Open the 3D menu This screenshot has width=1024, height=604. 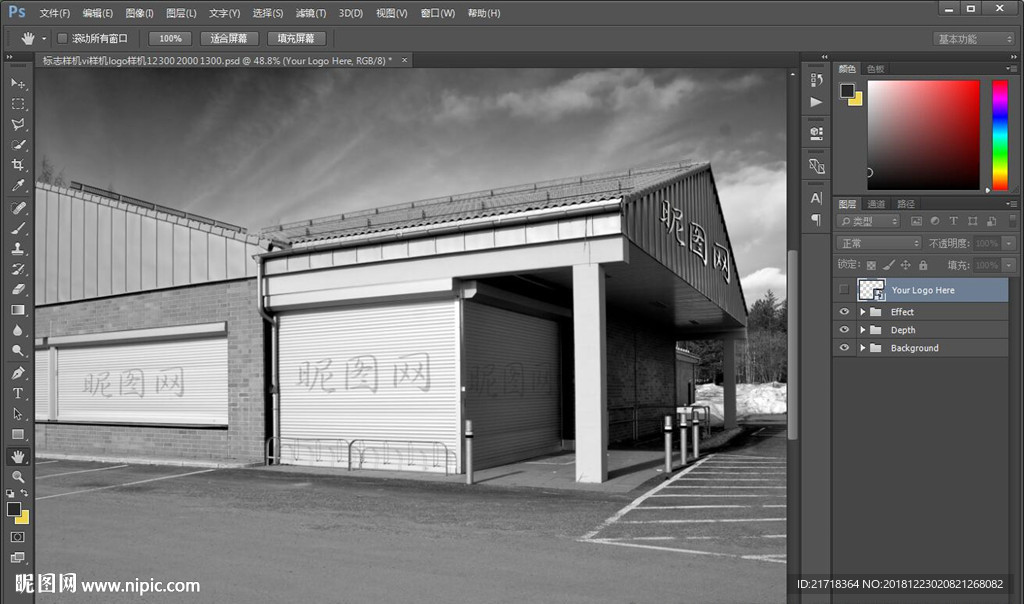351,13
